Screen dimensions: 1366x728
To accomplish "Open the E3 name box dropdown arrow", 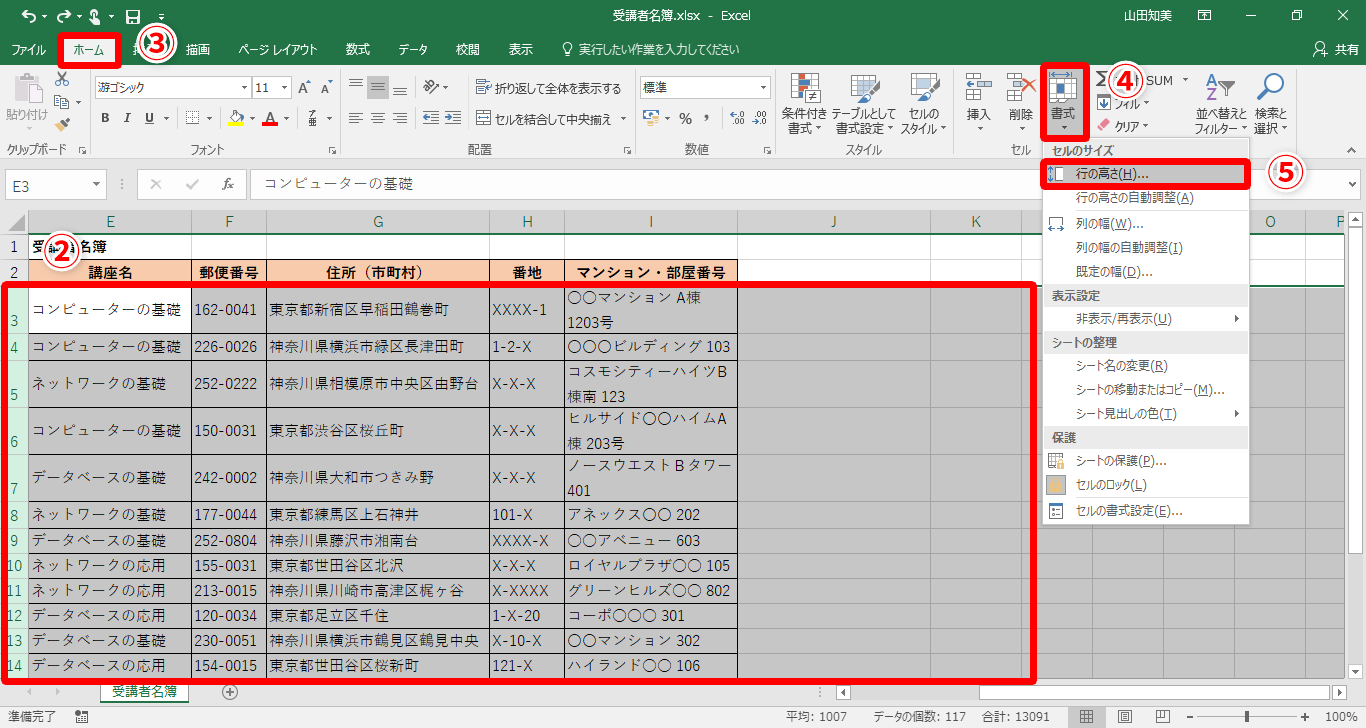I will click(96, 185).
